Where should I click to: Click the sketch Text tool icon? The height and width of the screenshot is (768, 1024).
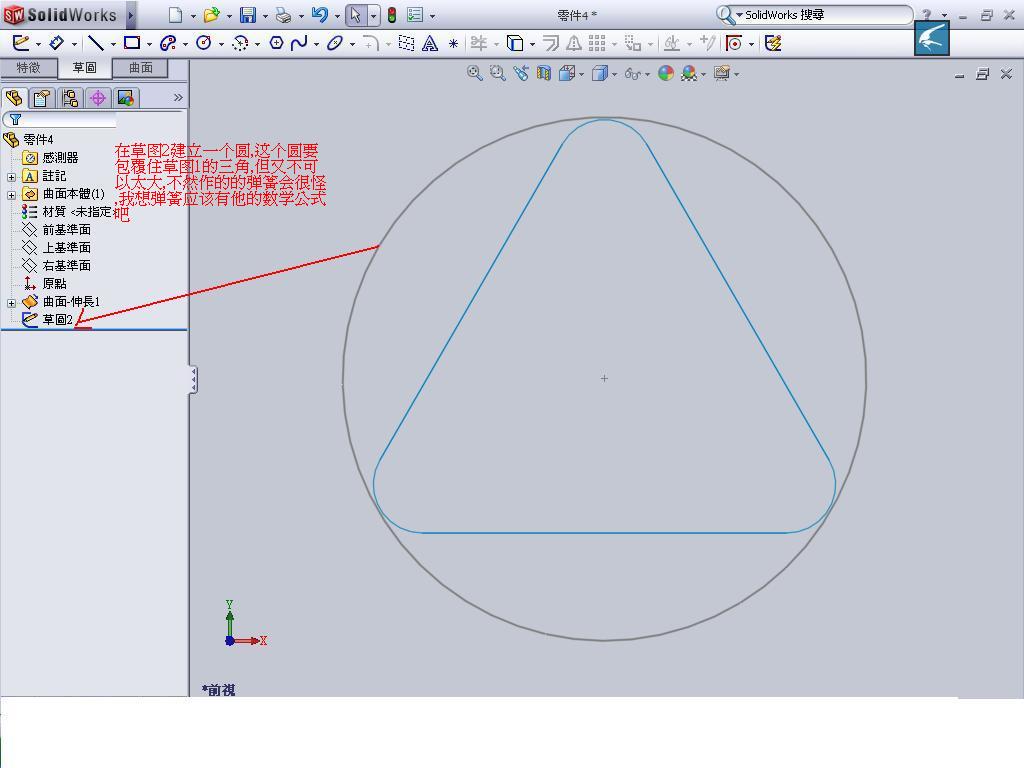click(x=430, y=43)
